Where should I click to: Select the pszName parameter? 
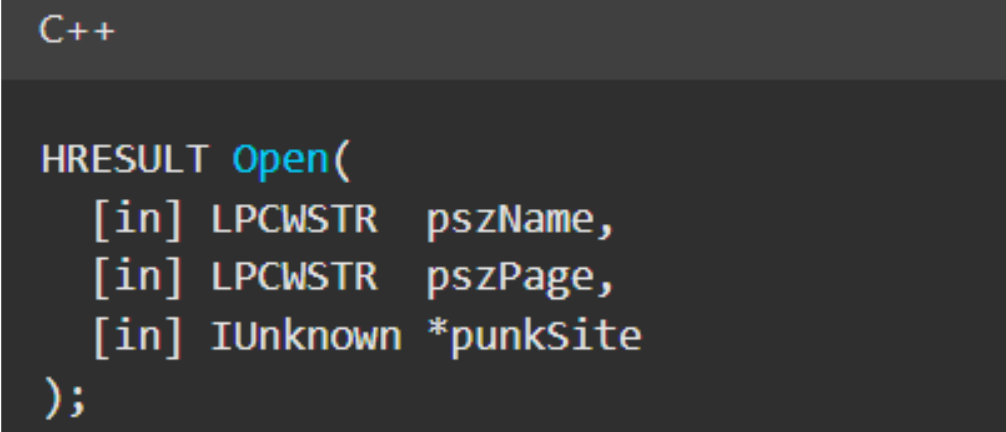[510, 220]
